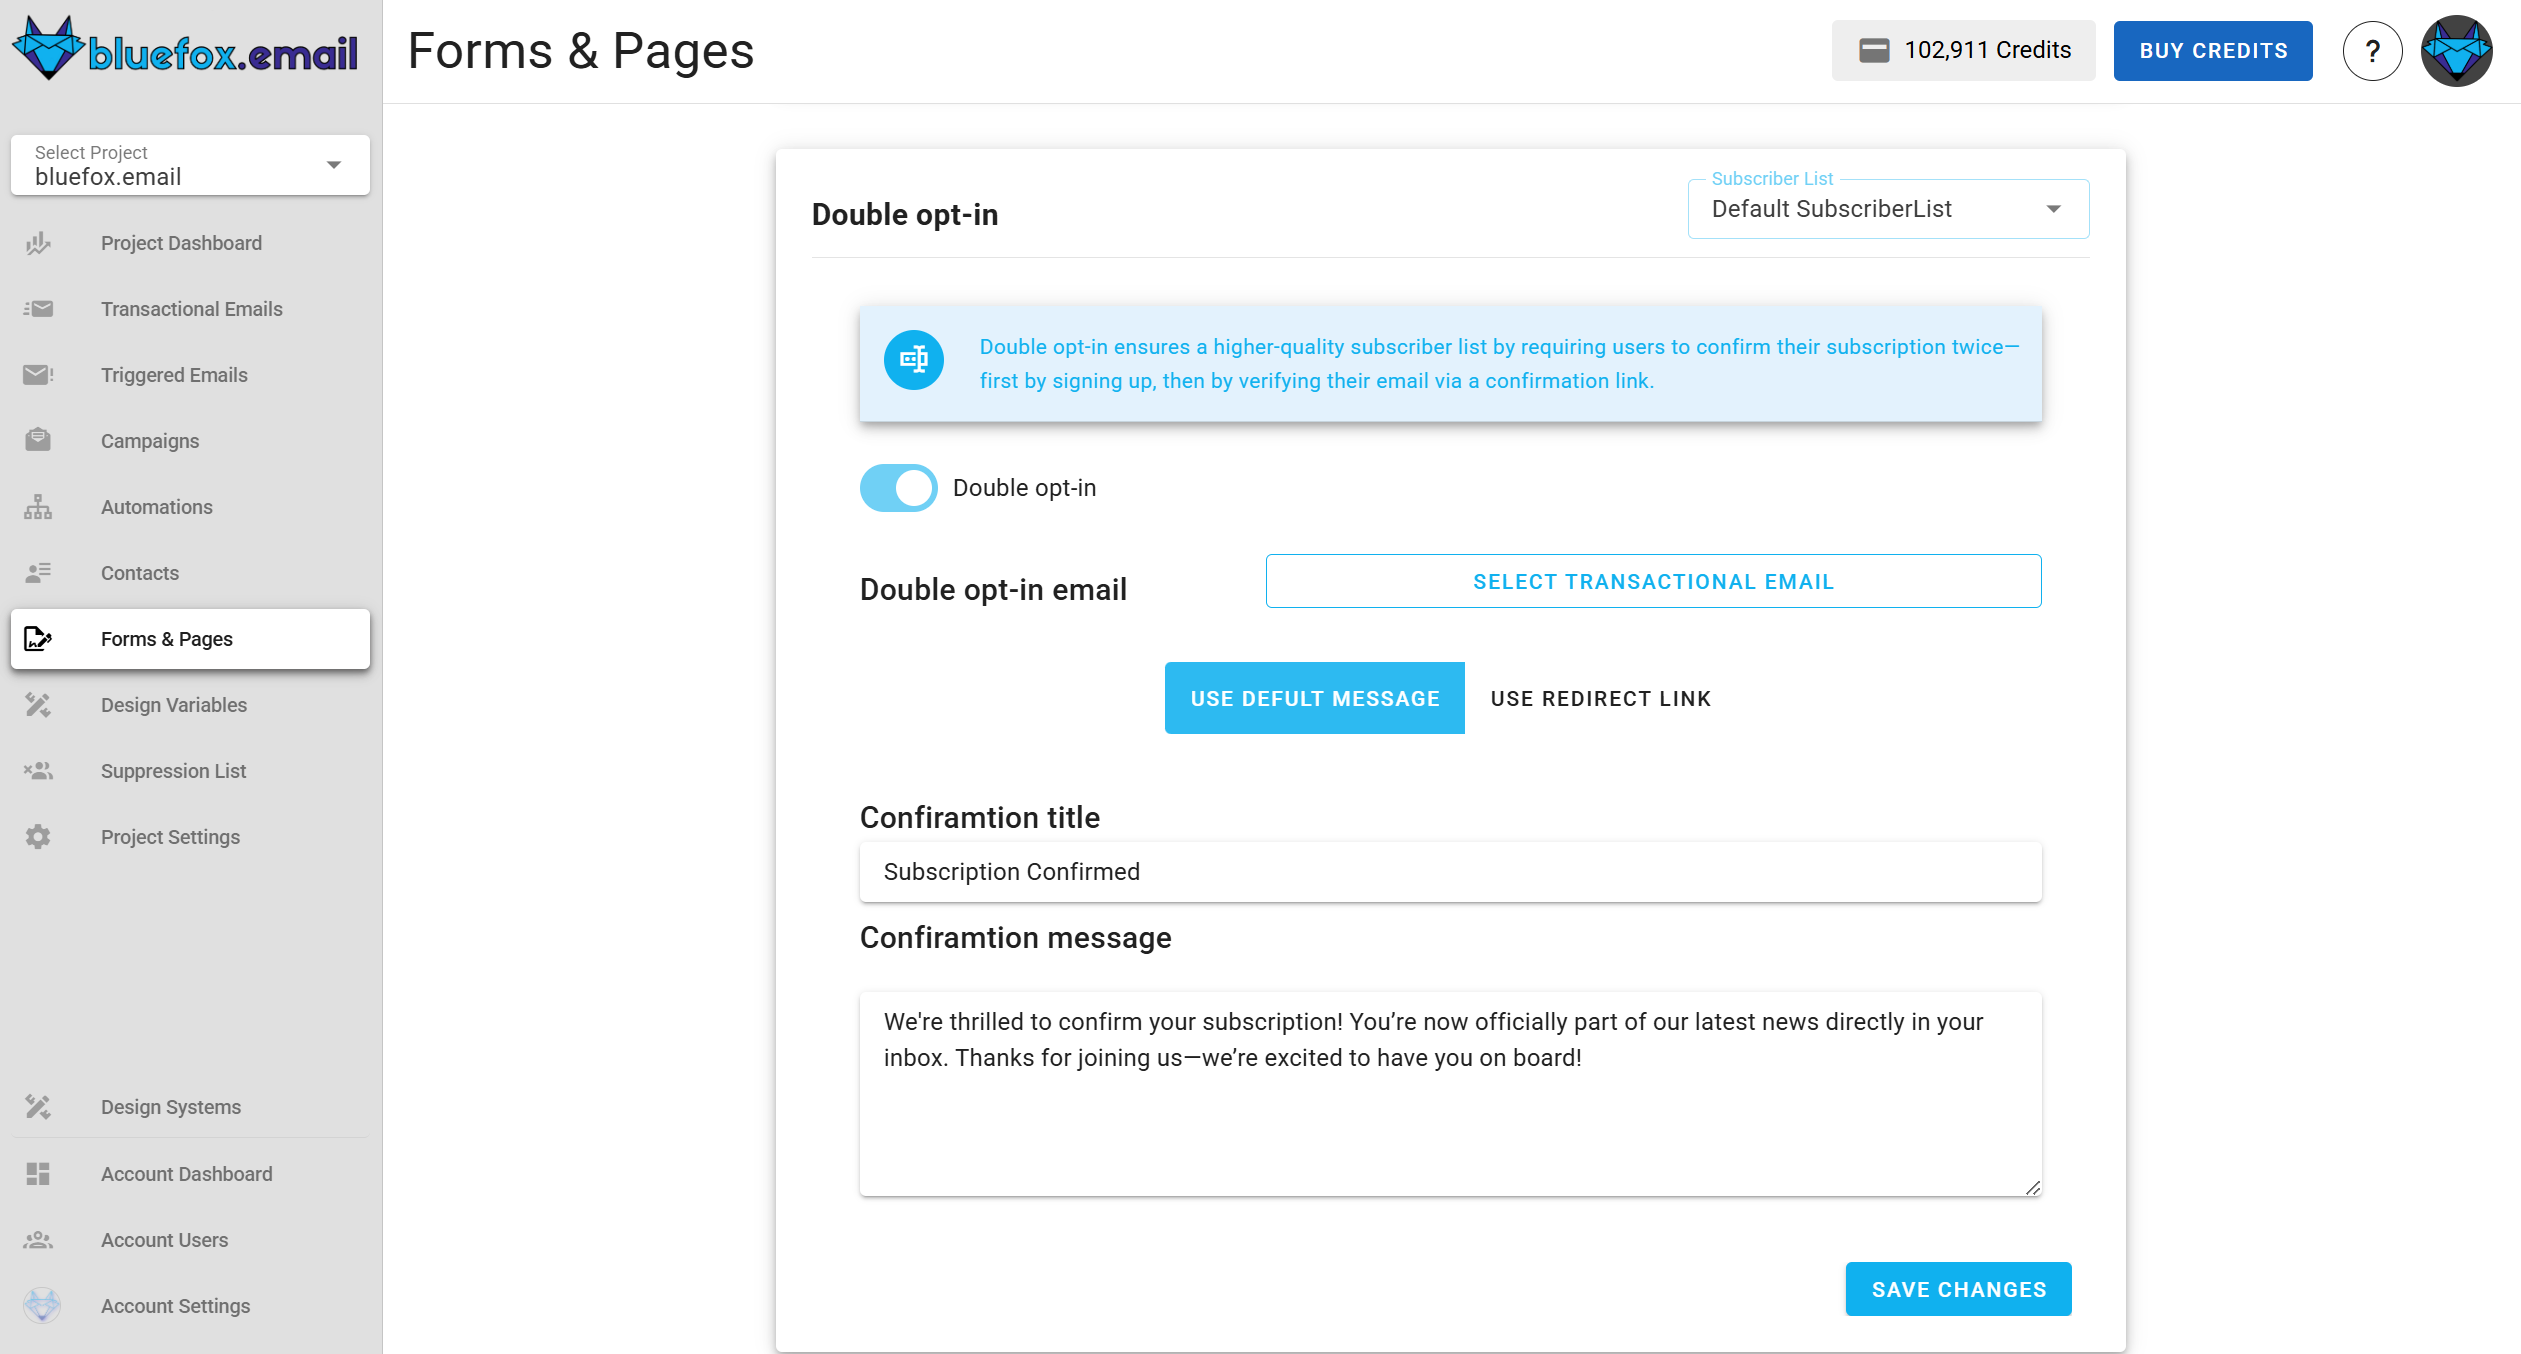Click the Save Changes button

click(x=1958, y=1289)
